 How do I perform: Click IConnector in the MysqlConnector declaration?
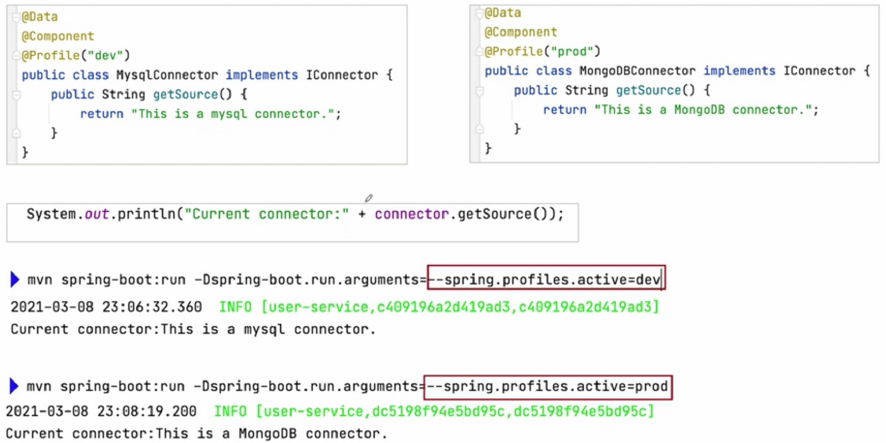tap(341, 75)
